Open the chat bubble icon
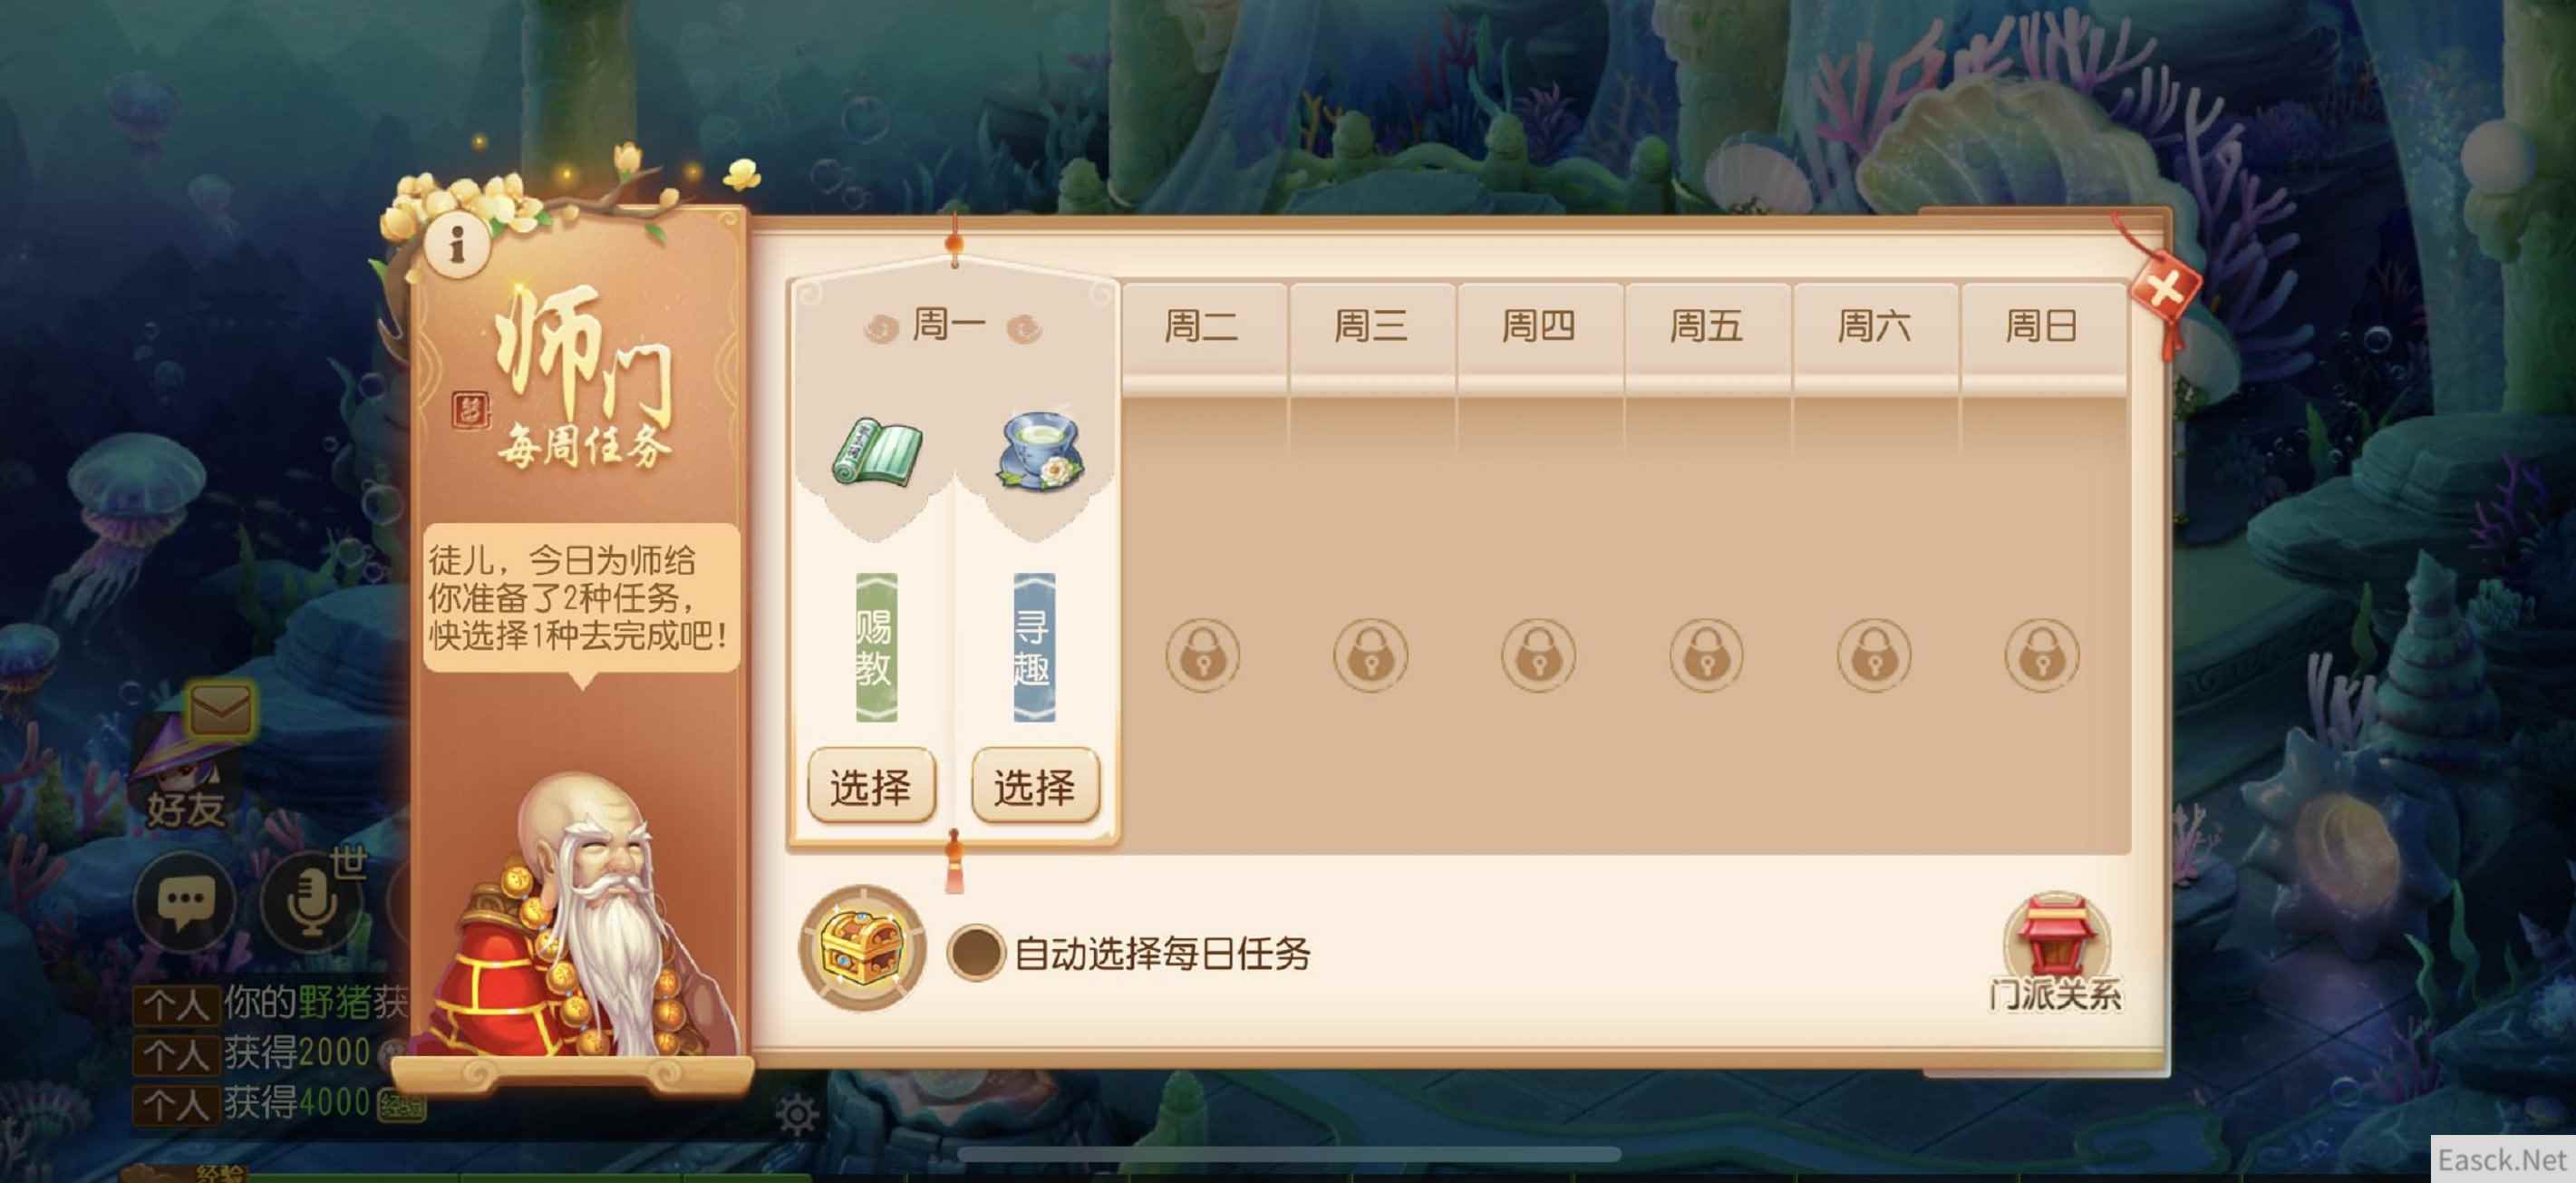The width and height of the screenshot is (2576, 1183). (x=186, y=902)
